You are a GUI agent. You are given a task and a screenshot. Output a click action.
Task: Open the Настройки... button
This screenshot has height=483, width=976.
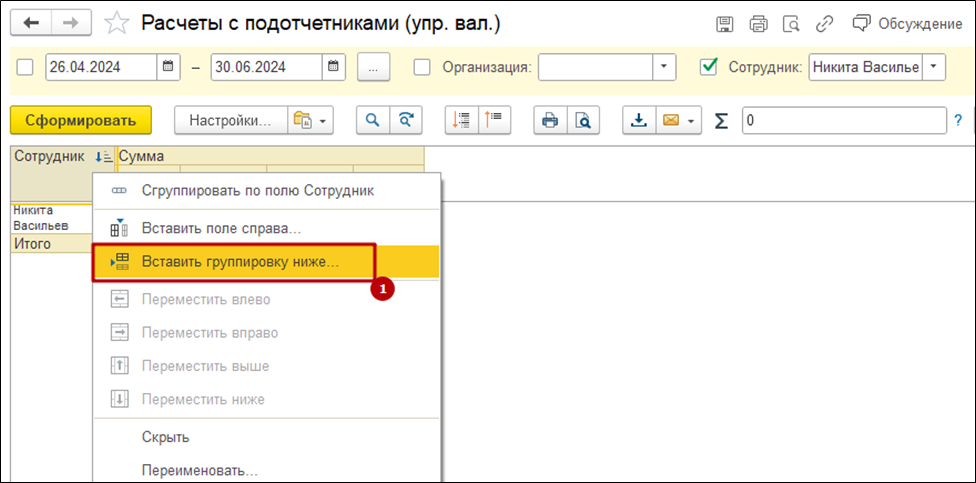coord(230,120)
